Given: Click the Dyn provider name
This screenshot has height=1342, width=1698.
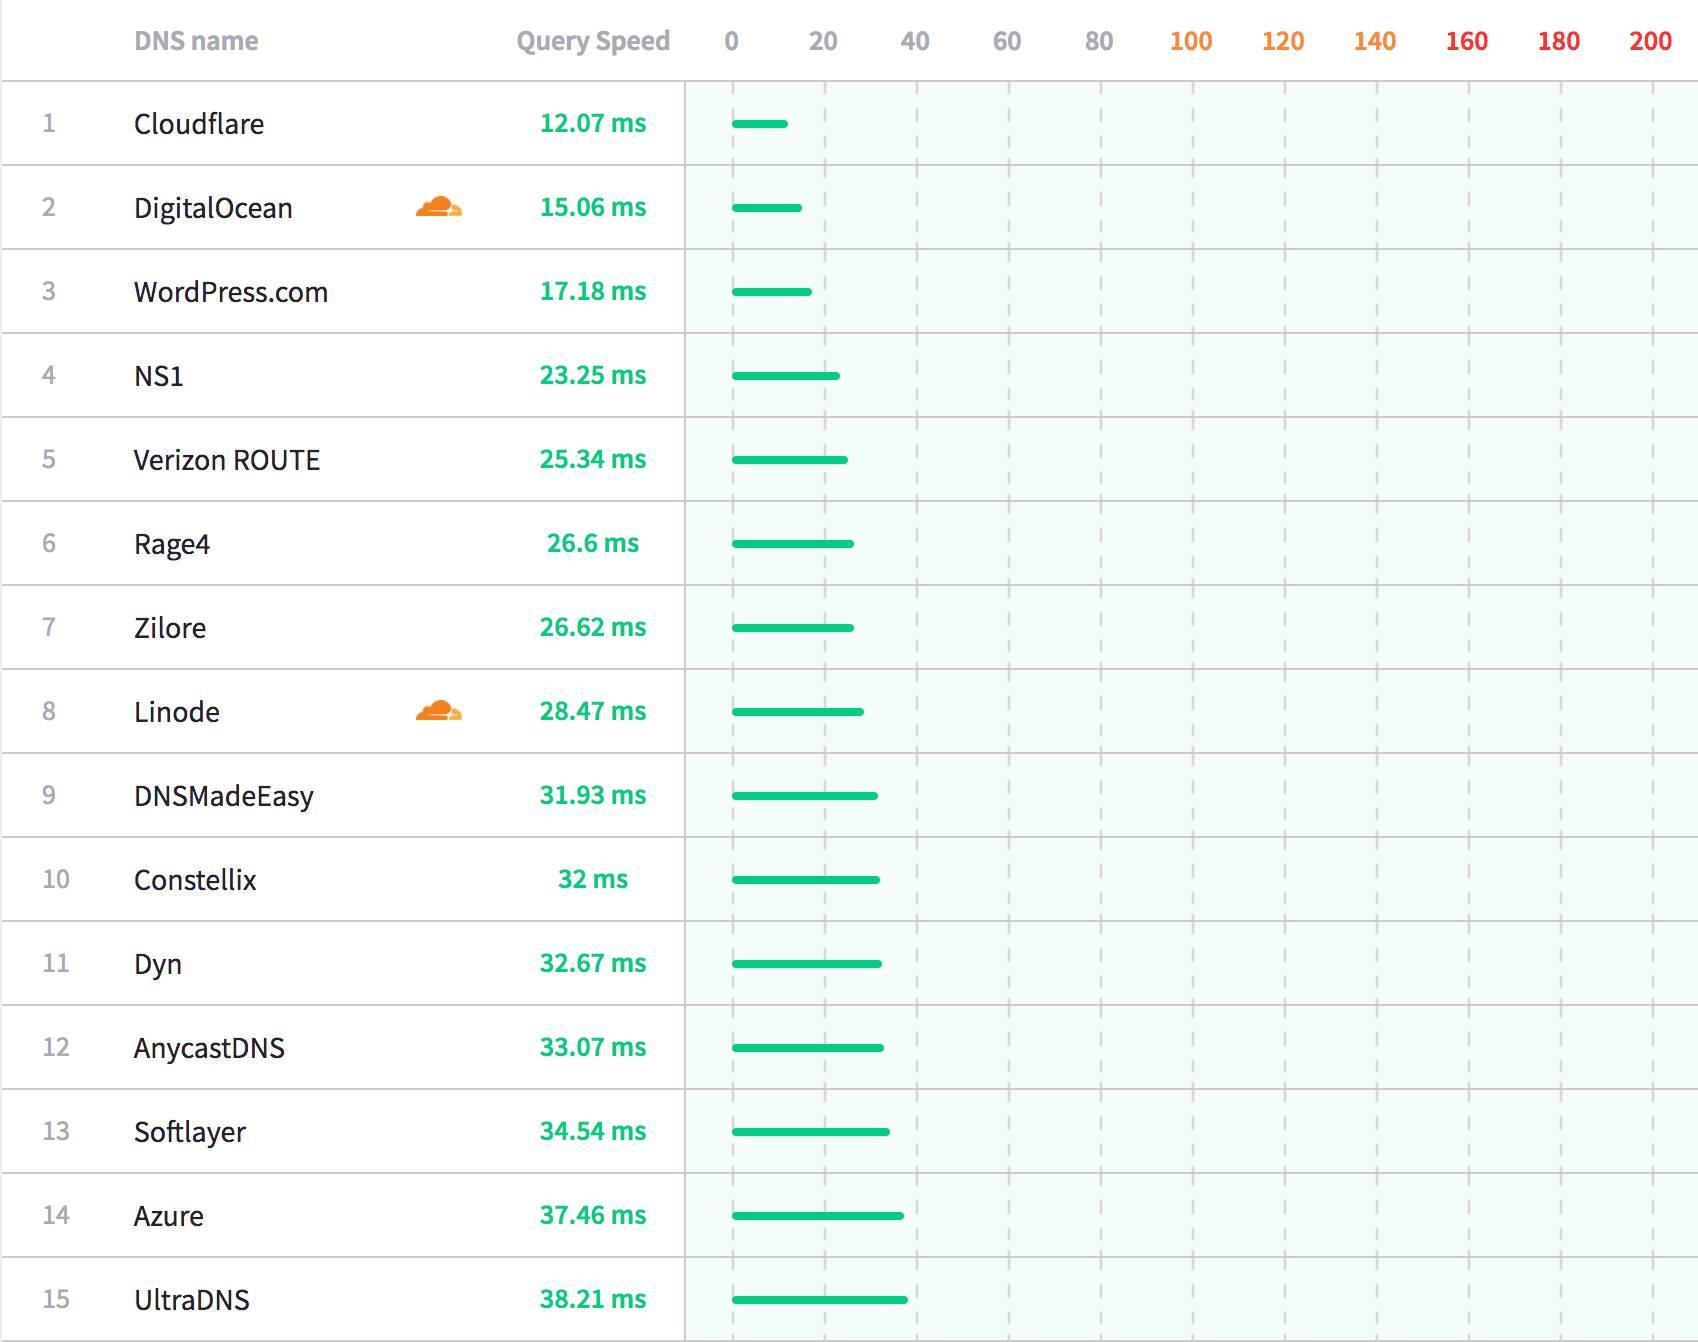Looking at the screenshot, I should pyautogui.click(x=158, y=964).
